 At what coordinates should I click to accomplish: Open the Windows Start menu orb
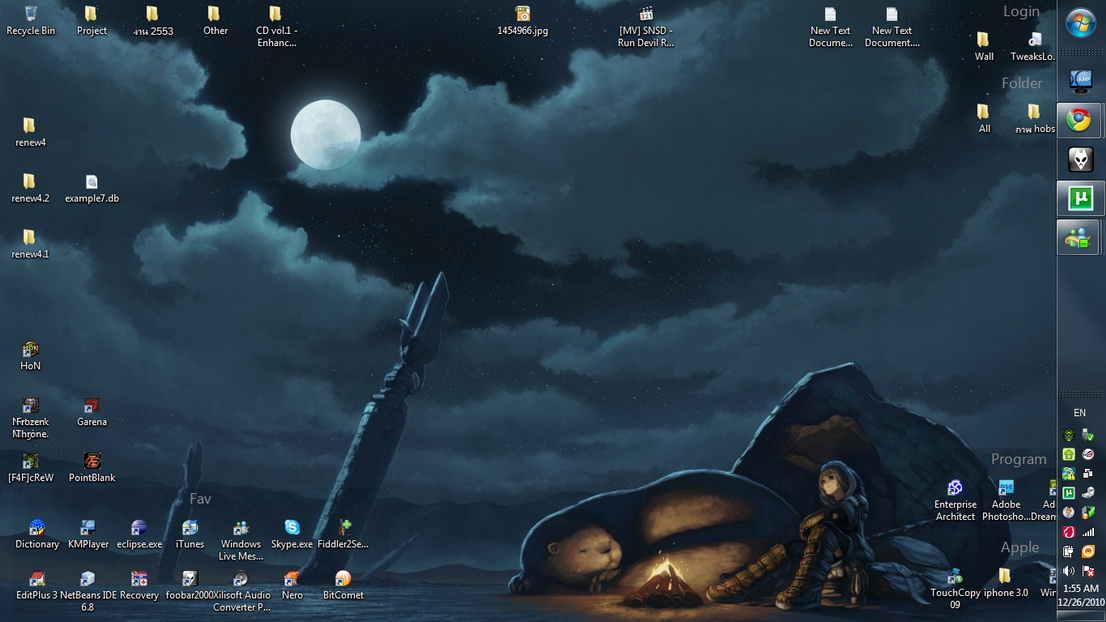[1080, 23]
